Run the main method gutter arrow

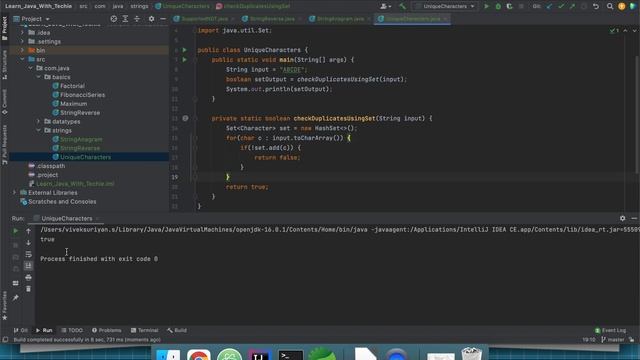click(x=184, y=60)
